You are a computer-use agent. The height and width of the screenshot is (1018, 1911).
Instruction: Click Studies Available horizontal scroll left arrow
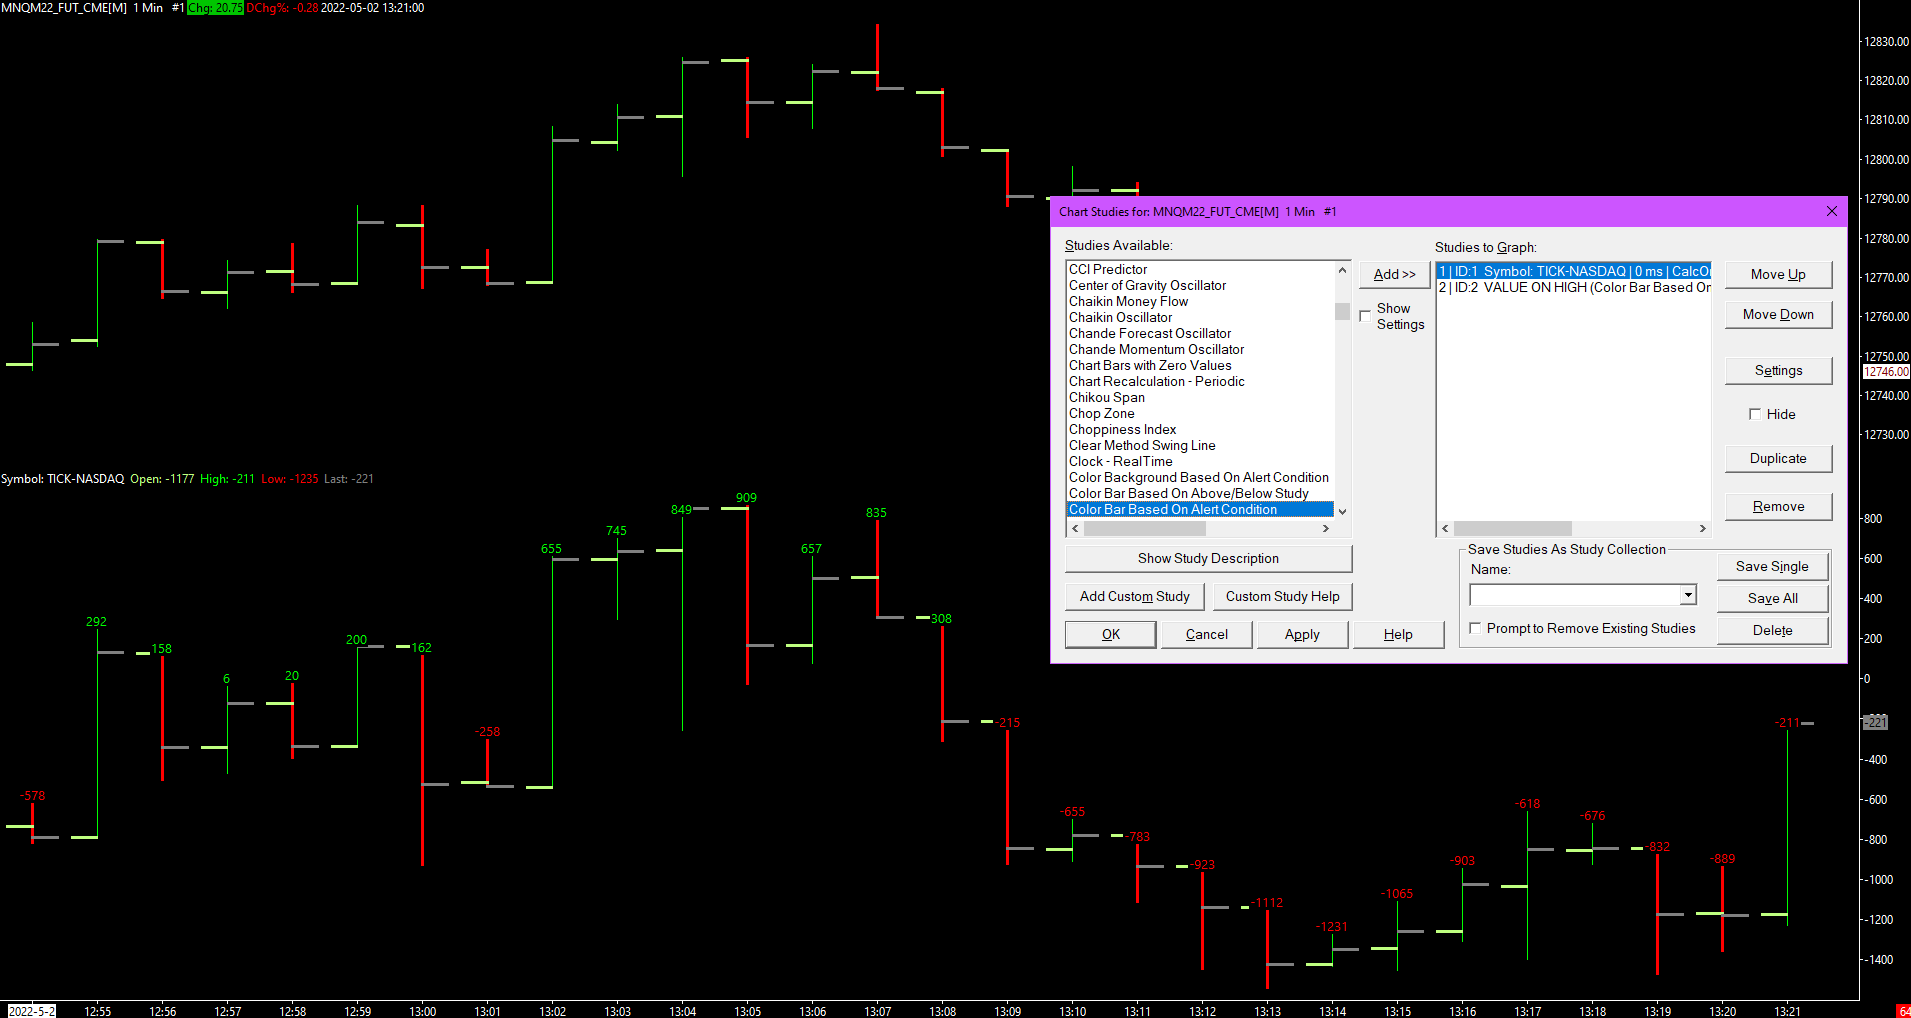pyautogui.click(x=1075, y=528)
